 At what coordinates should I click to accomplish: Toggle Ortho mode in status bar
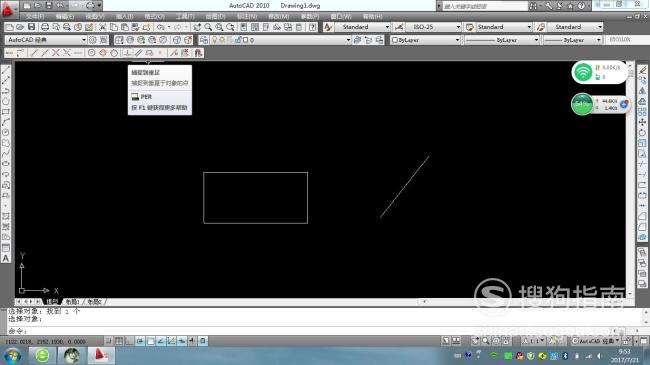tap(129, 341)
